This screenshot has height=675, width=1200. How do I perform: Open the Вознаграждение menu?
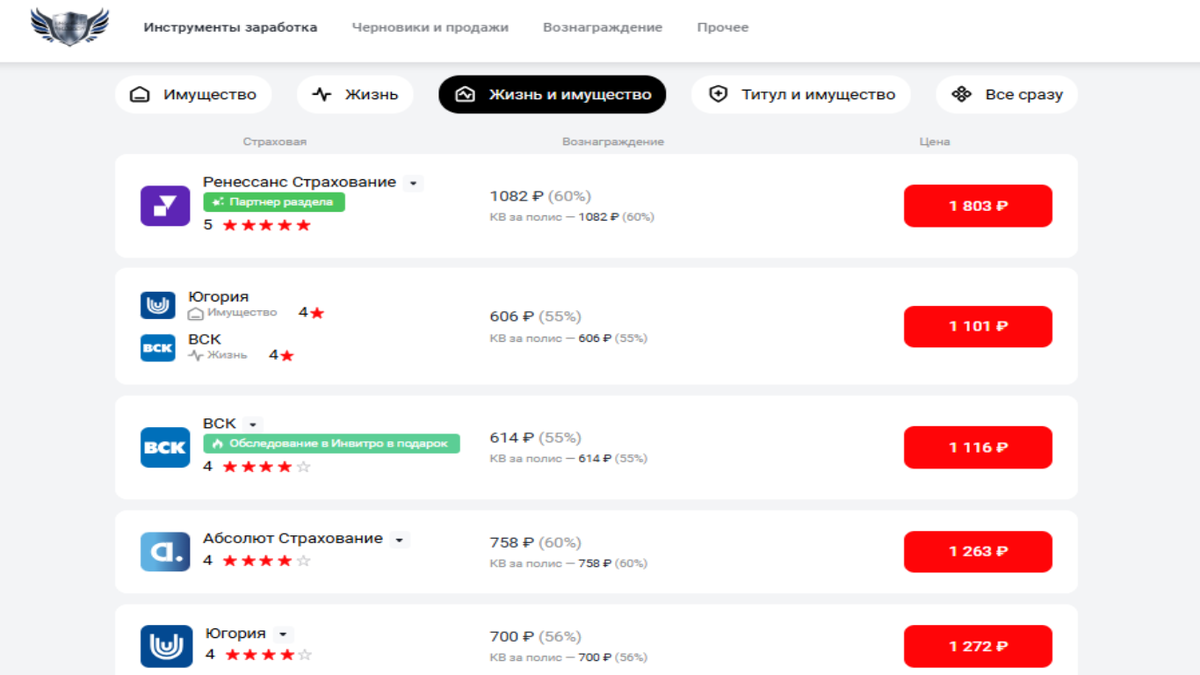[603, 27]
